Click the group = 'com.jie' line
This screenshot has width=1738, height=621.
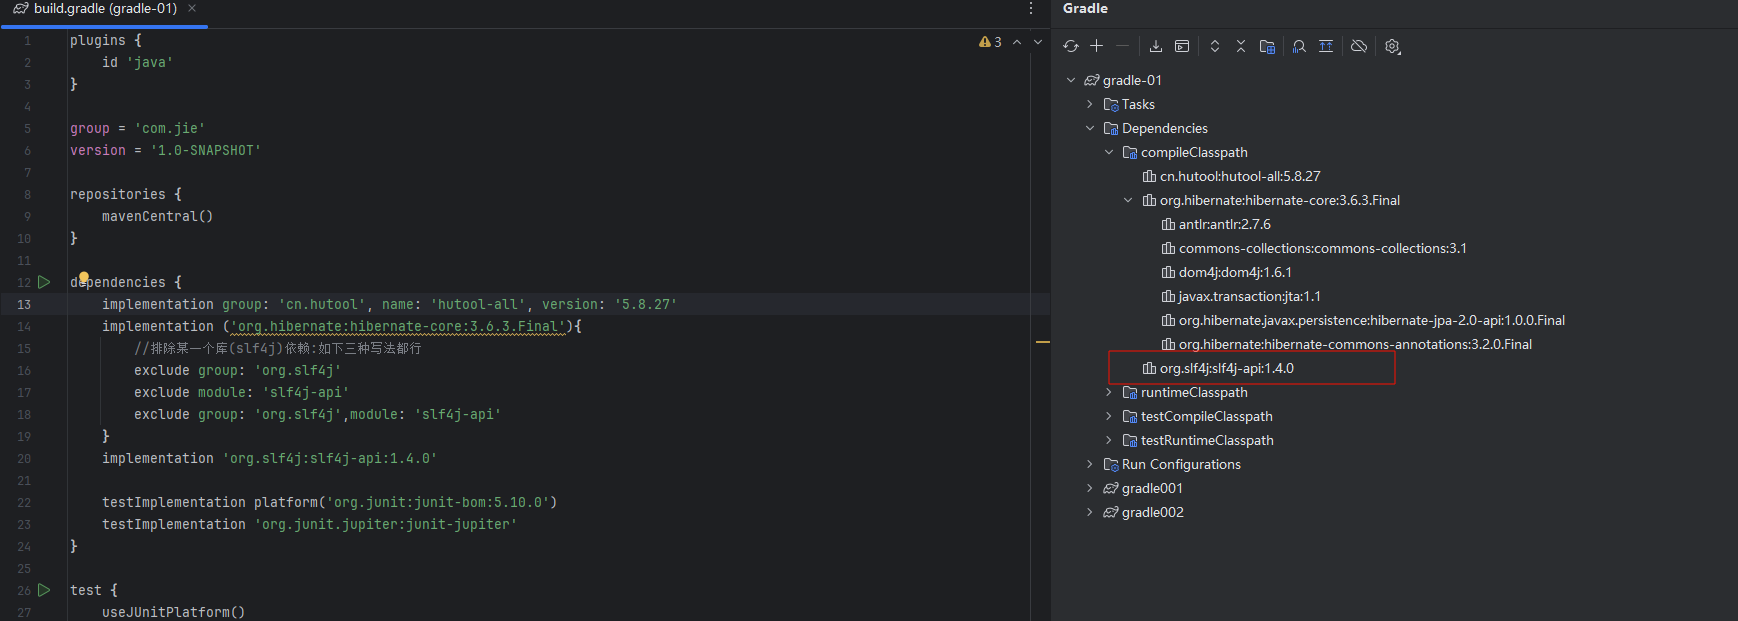[137, 128]
